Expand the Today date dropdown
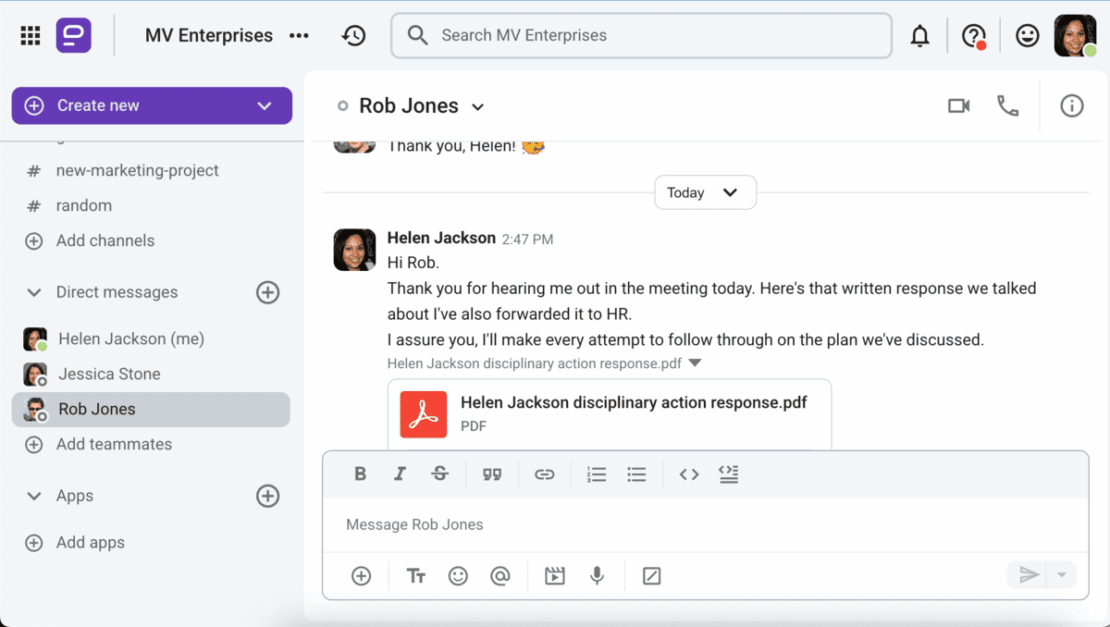1110x627 pixels. (x=704, y=192)
